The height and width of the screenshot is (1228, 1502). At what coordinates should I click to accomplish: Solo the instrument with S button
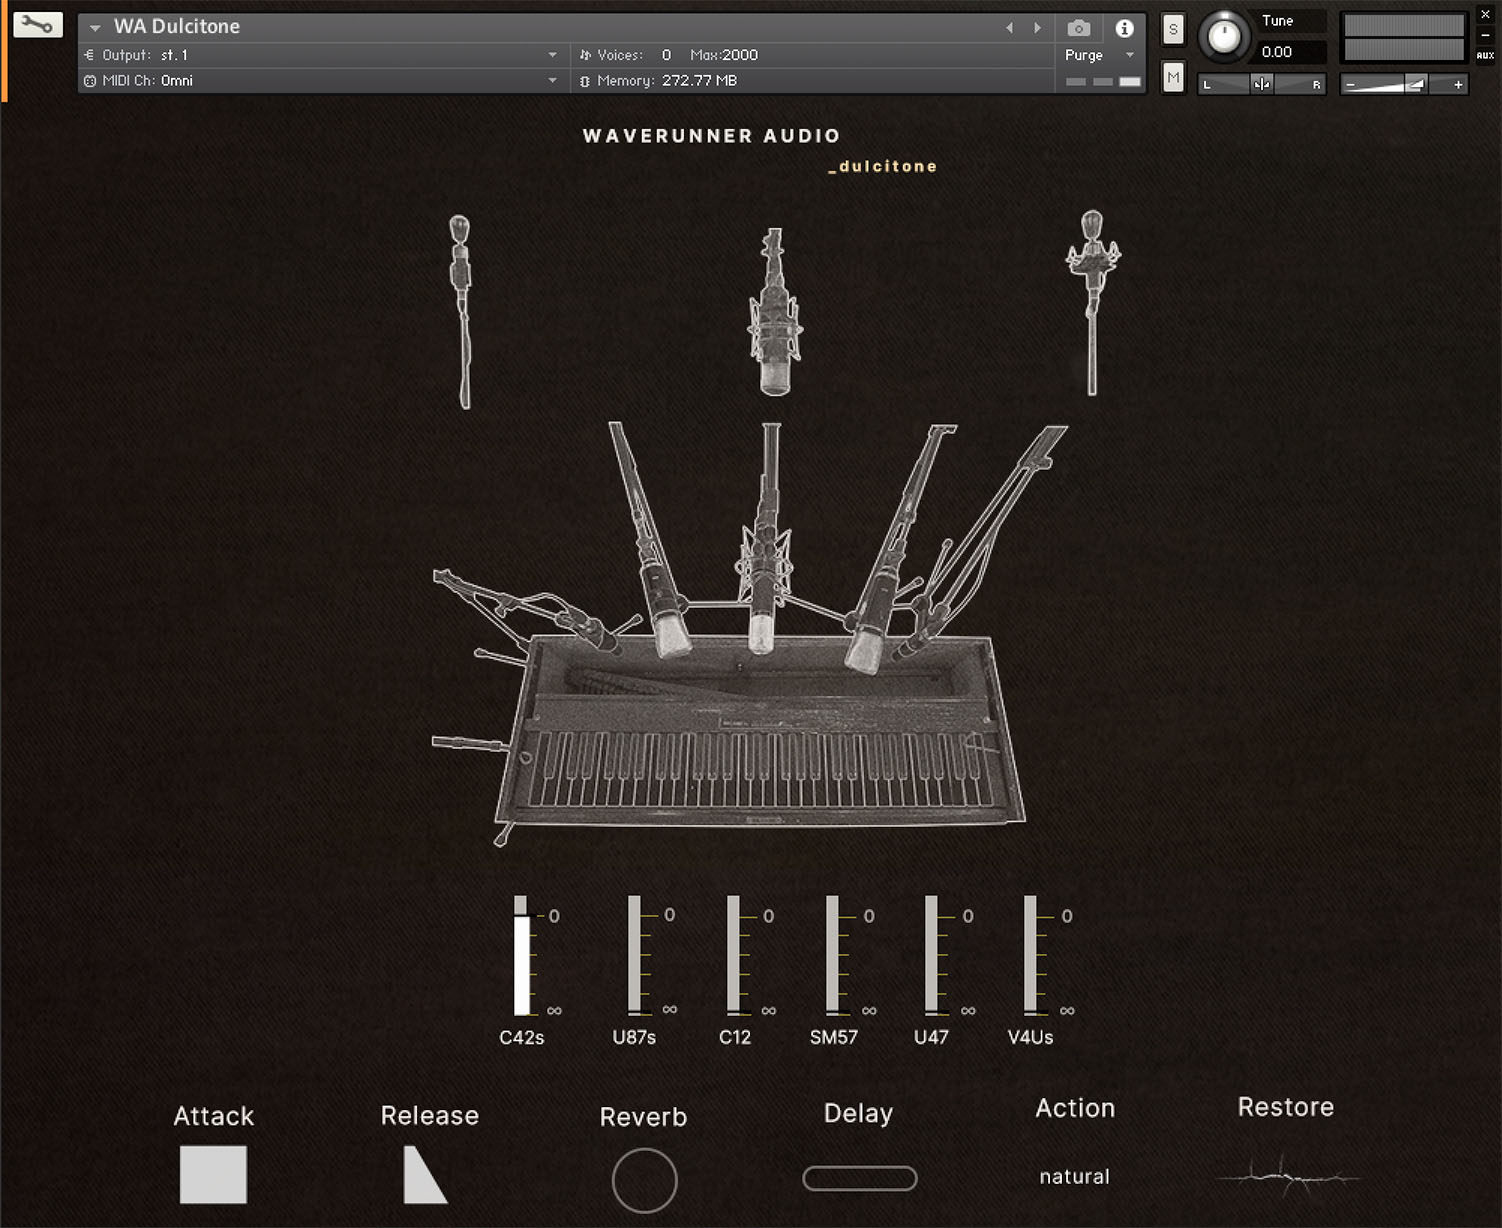(1173, 29)
